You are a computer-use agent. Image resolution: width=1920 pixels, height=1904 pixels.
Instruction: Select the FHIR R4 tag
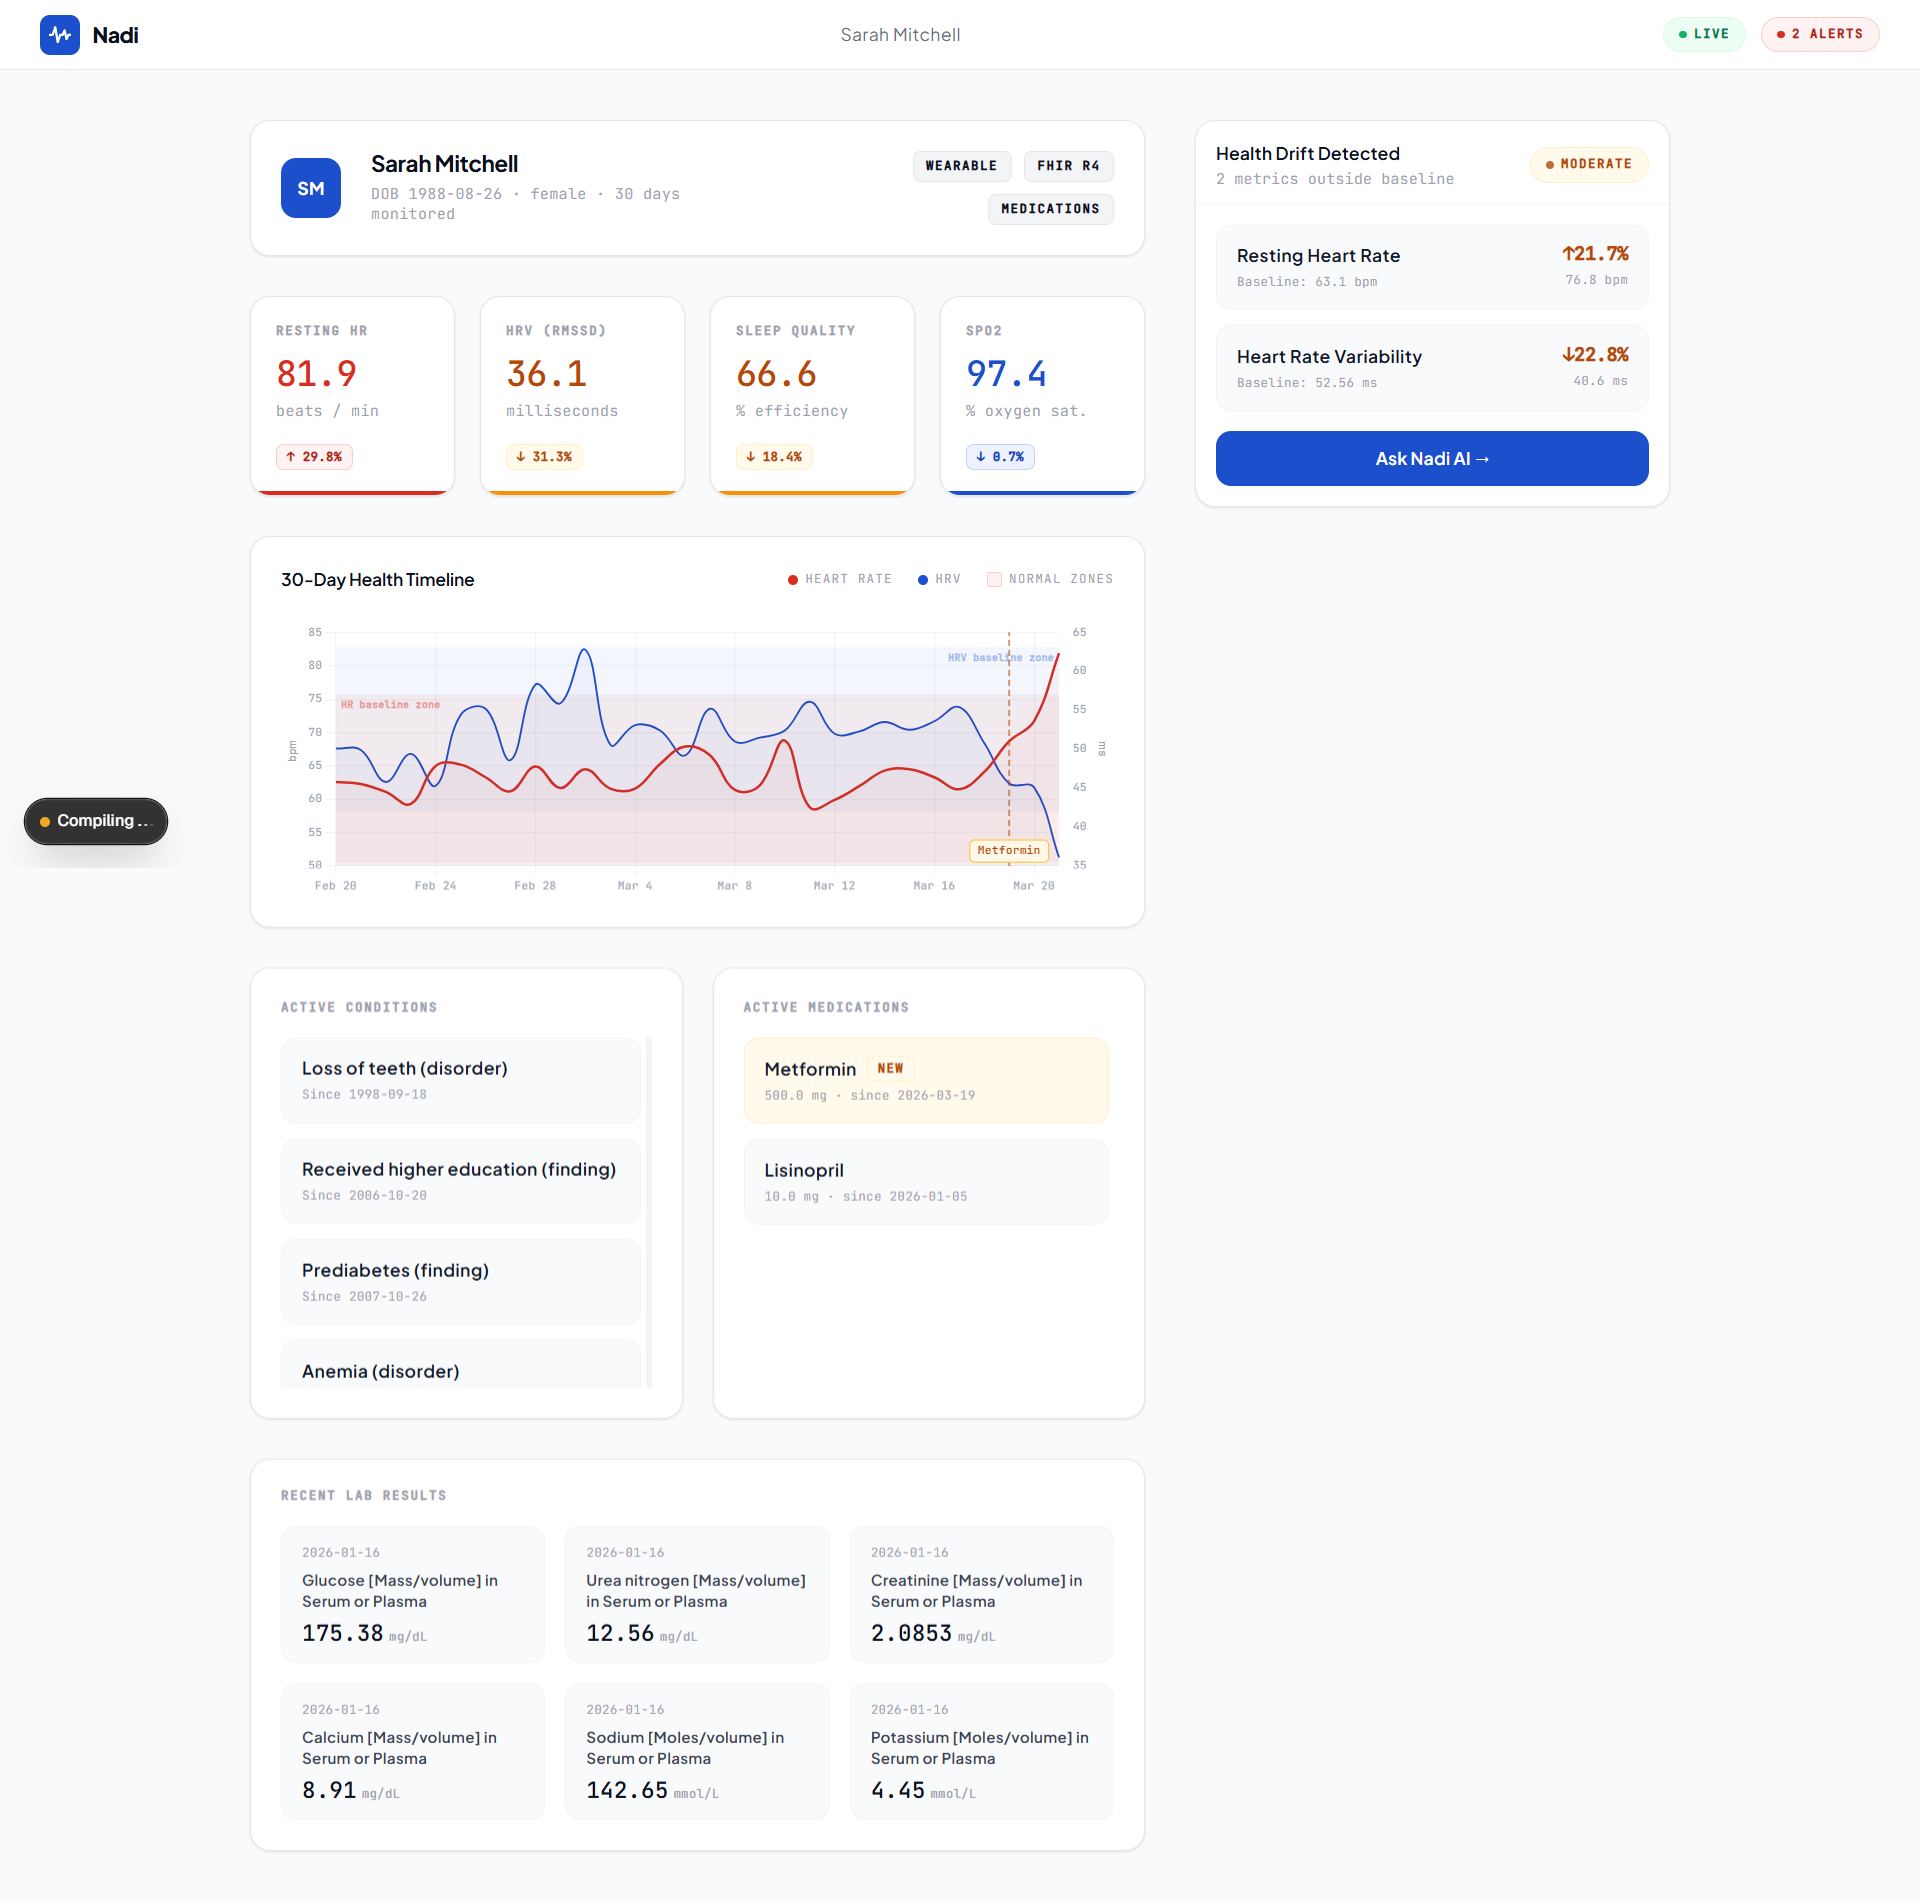[1068, 166]
